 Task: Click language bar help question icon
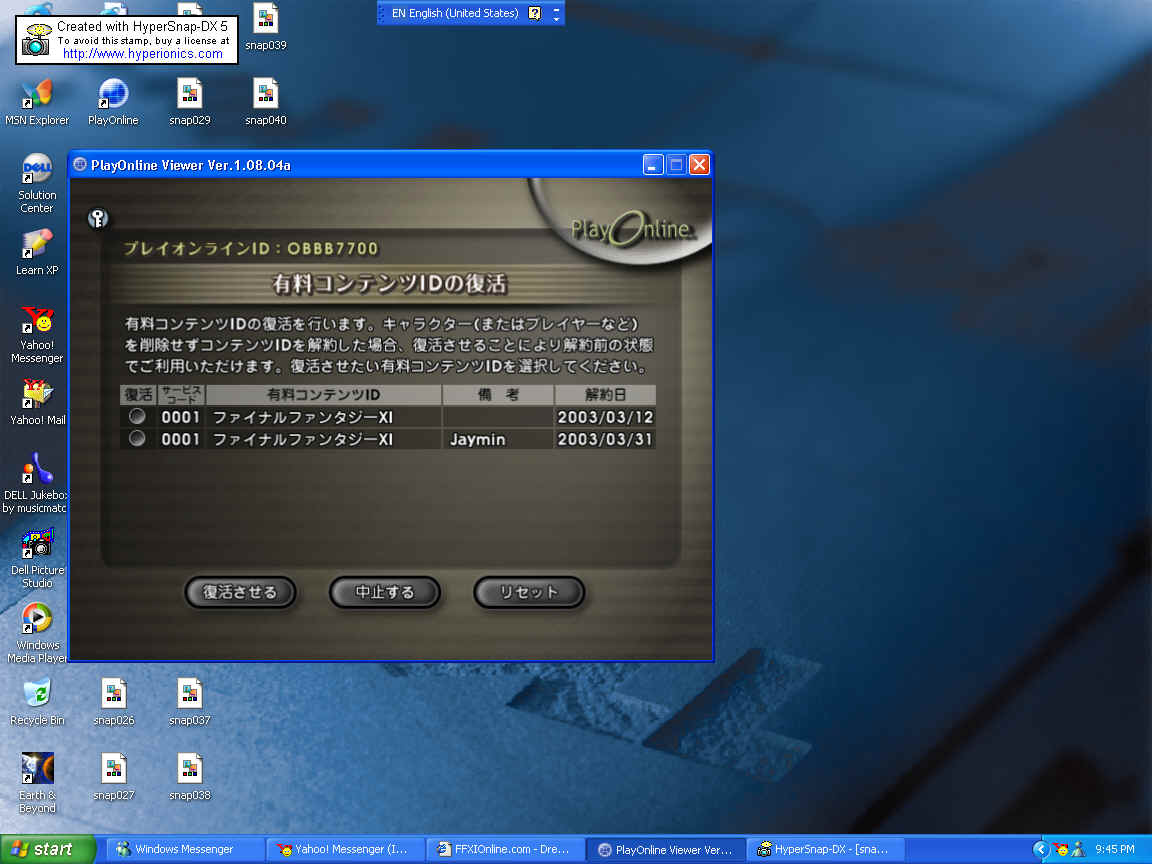coord(535,13)
